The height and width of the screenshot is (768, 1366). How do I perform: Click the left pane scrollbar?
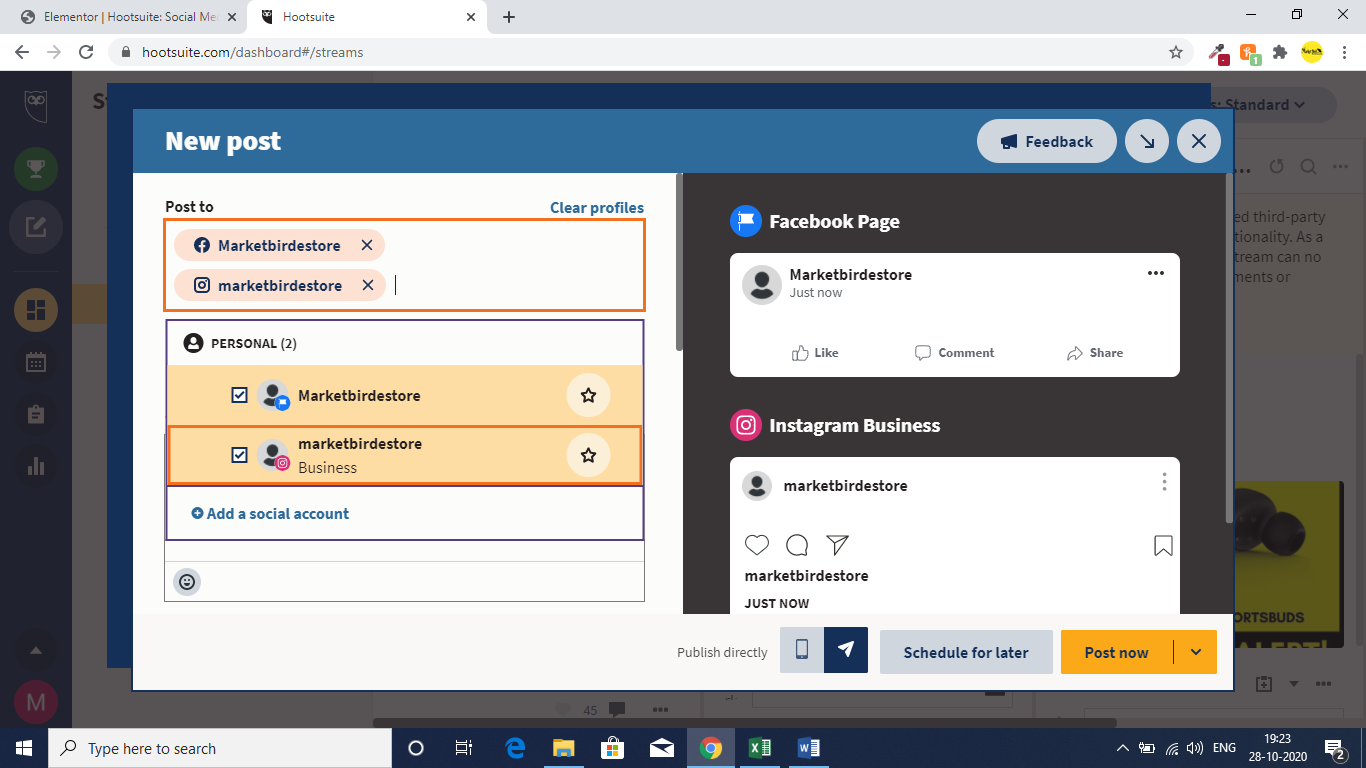click(x=679, y=262)
